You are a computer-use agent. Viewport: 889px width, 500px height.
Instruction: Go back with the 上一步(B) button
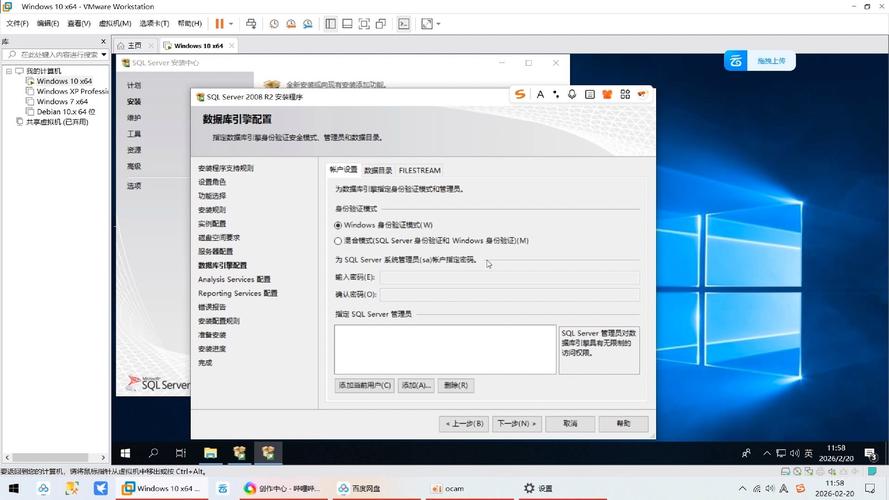tap(464, 423)
